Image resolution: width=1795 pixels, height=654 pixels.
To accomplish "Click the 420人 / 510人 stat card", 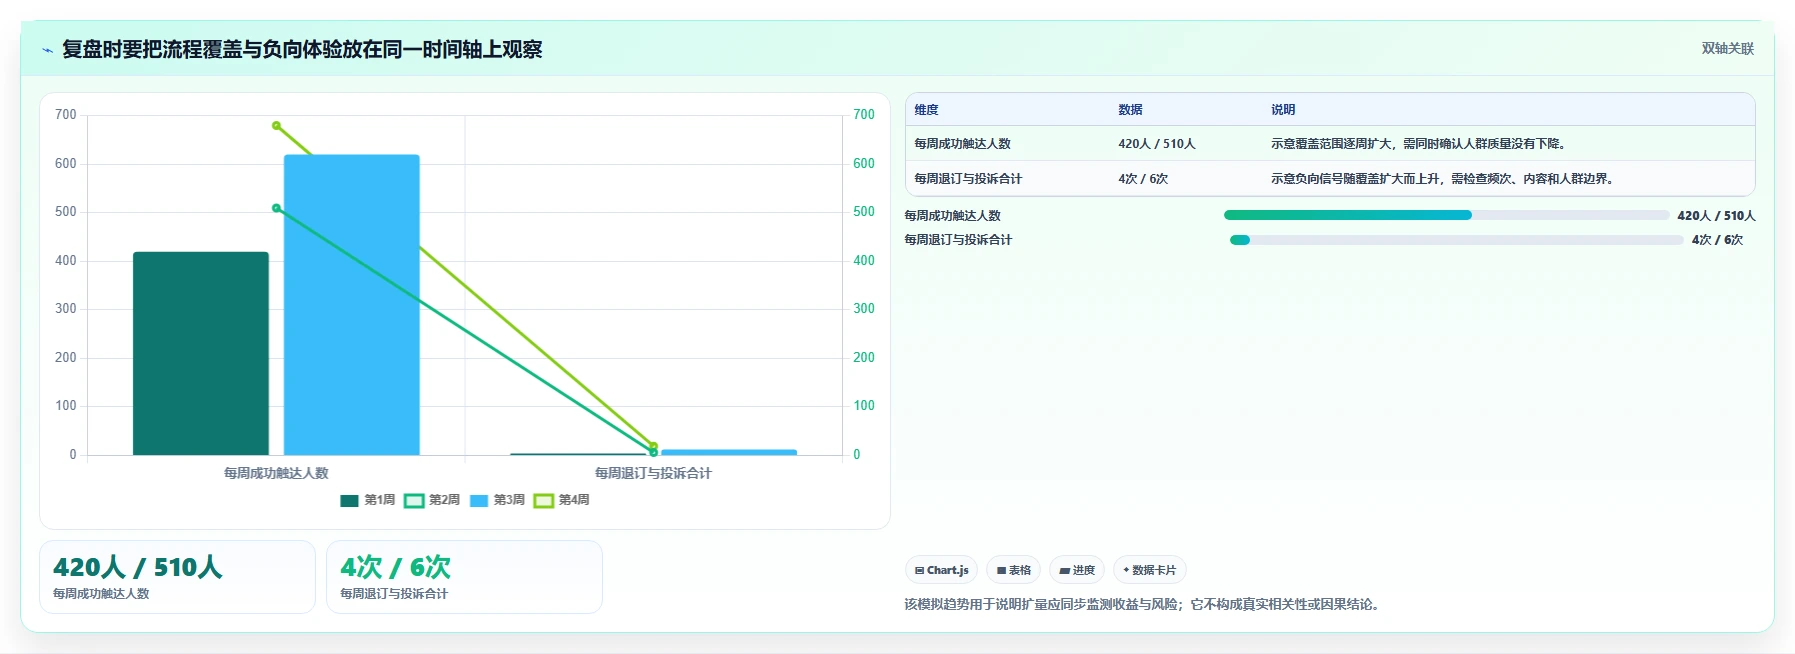I will click(177, 577).
